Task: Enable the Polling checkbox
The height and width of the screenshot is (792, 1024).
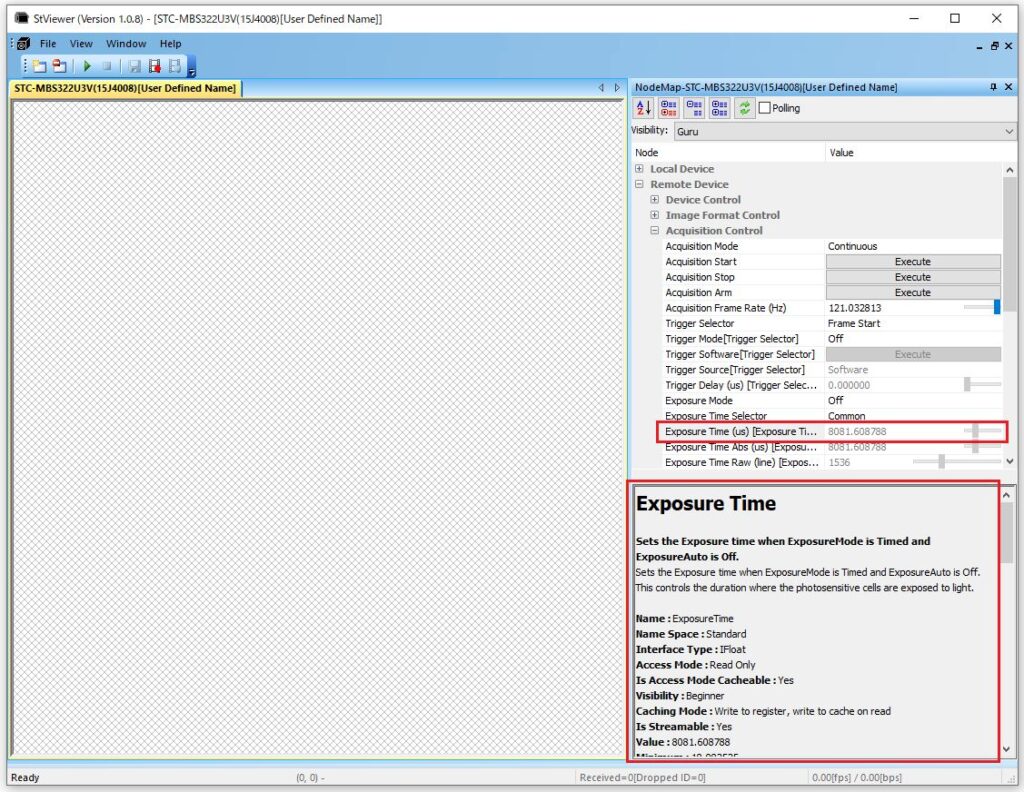Action: click(765, 108)
